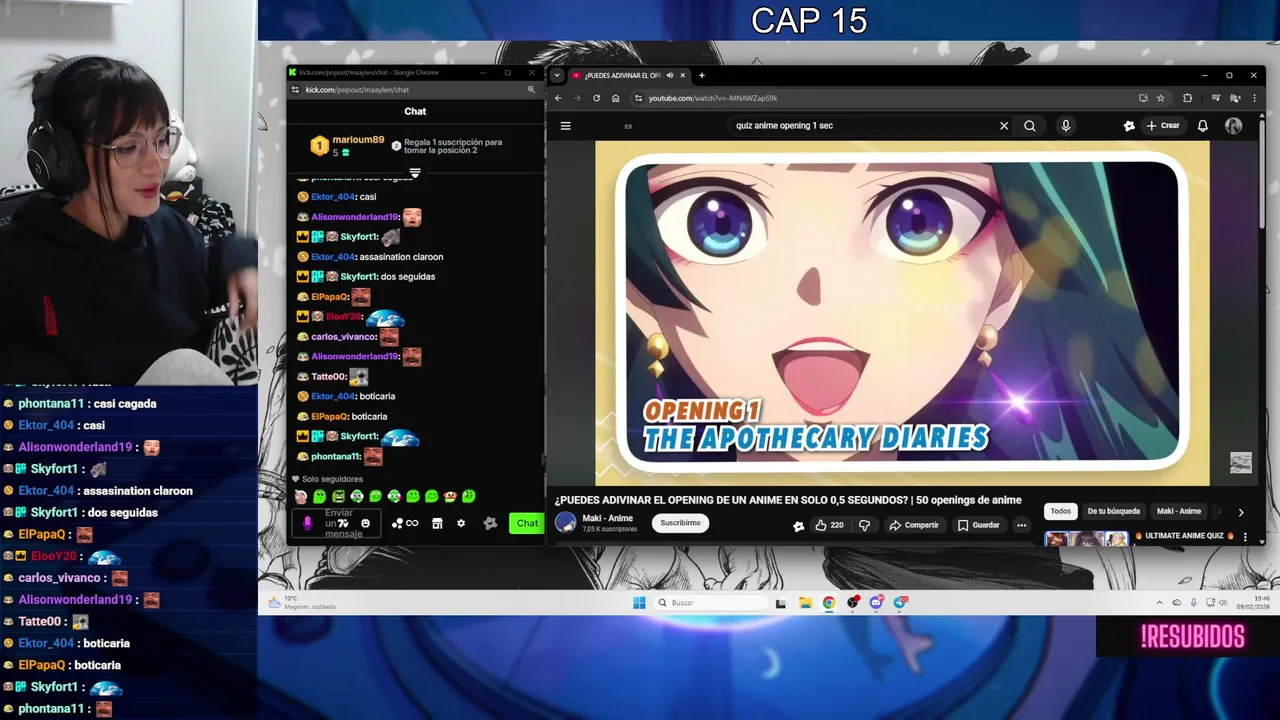Dislike the YouTube video
Screen dimensions: 1280x720
tap(864, 525)
